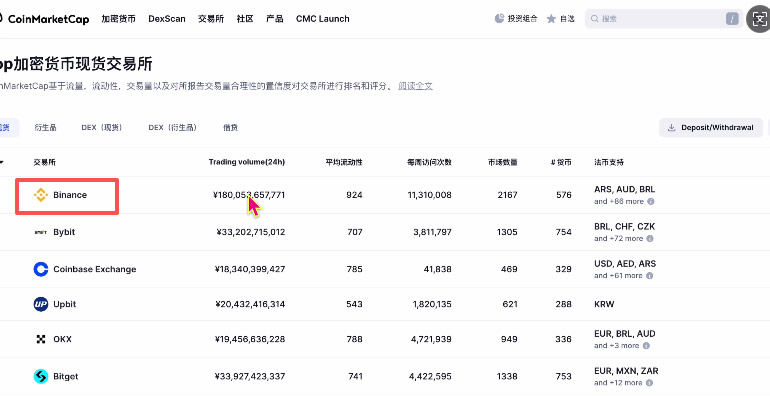Click the Binance exchange logo icon
770x399 pixels.
[x=41, y=195]
